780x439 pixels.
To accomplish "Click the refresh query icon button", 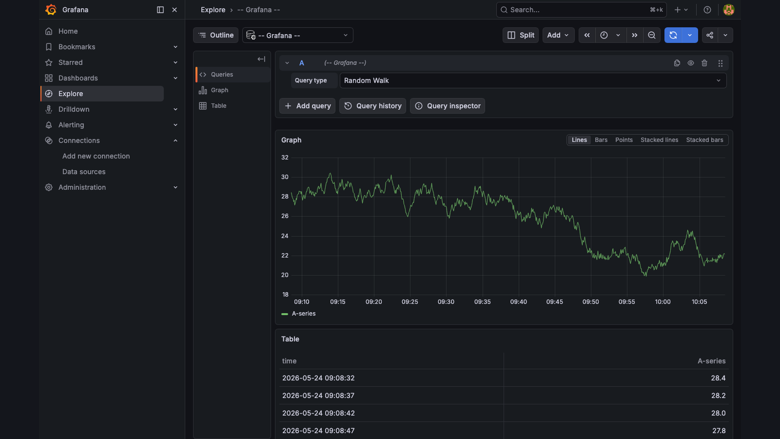I will [x=673, y=35].
